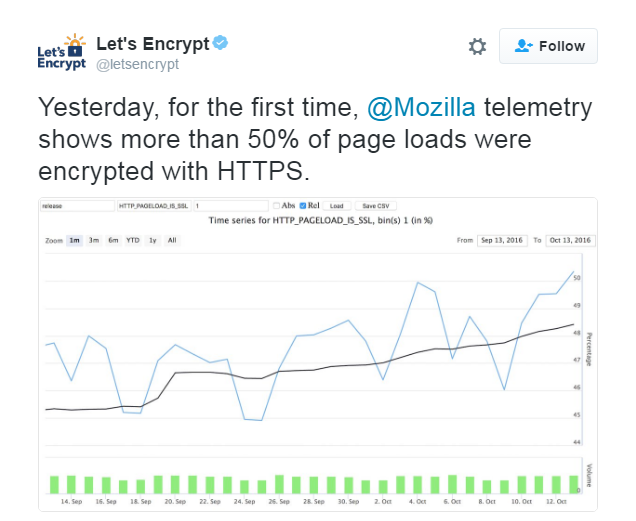Click the HTTP_PAGELOAD_IS_SSL measure field
The image size is (636, 521).
[x=154, y=206]
